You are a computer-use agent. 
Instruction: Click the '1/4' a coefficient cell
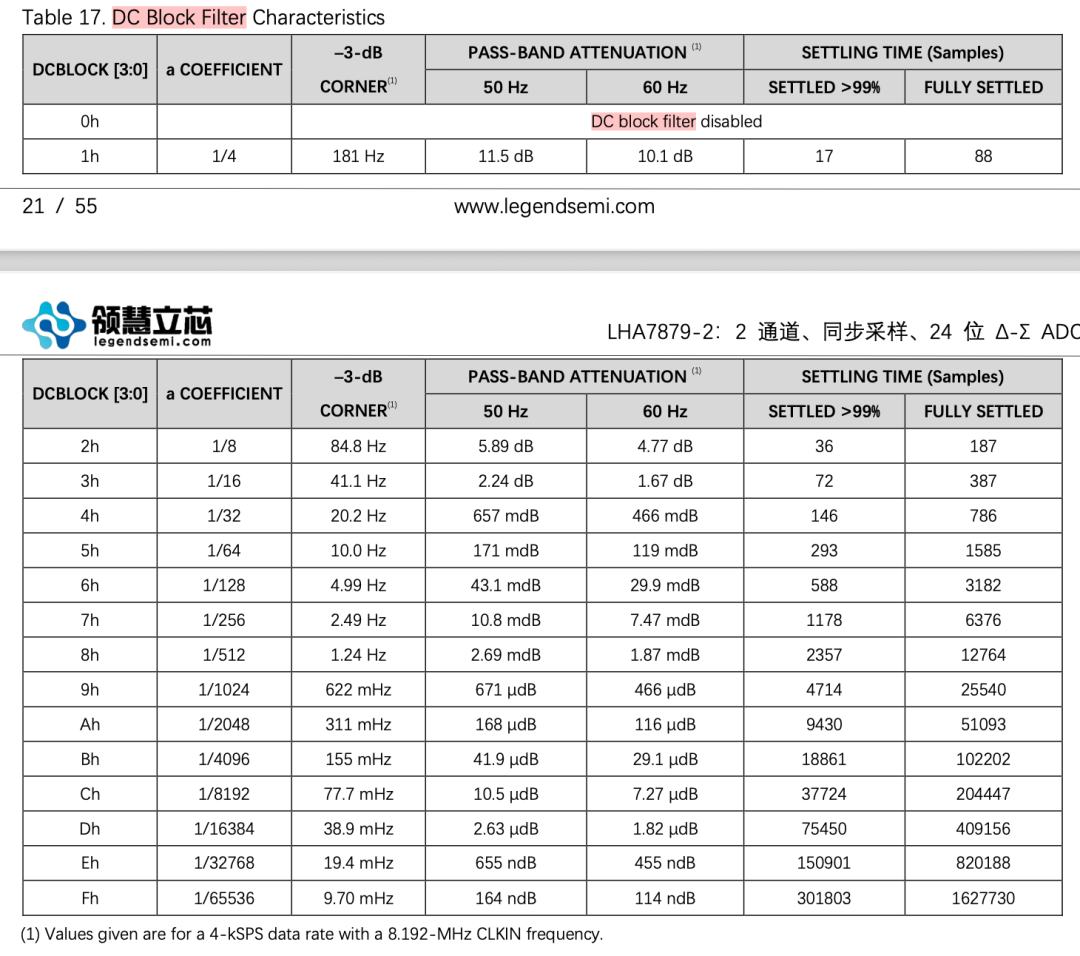[x=224, y=156]
